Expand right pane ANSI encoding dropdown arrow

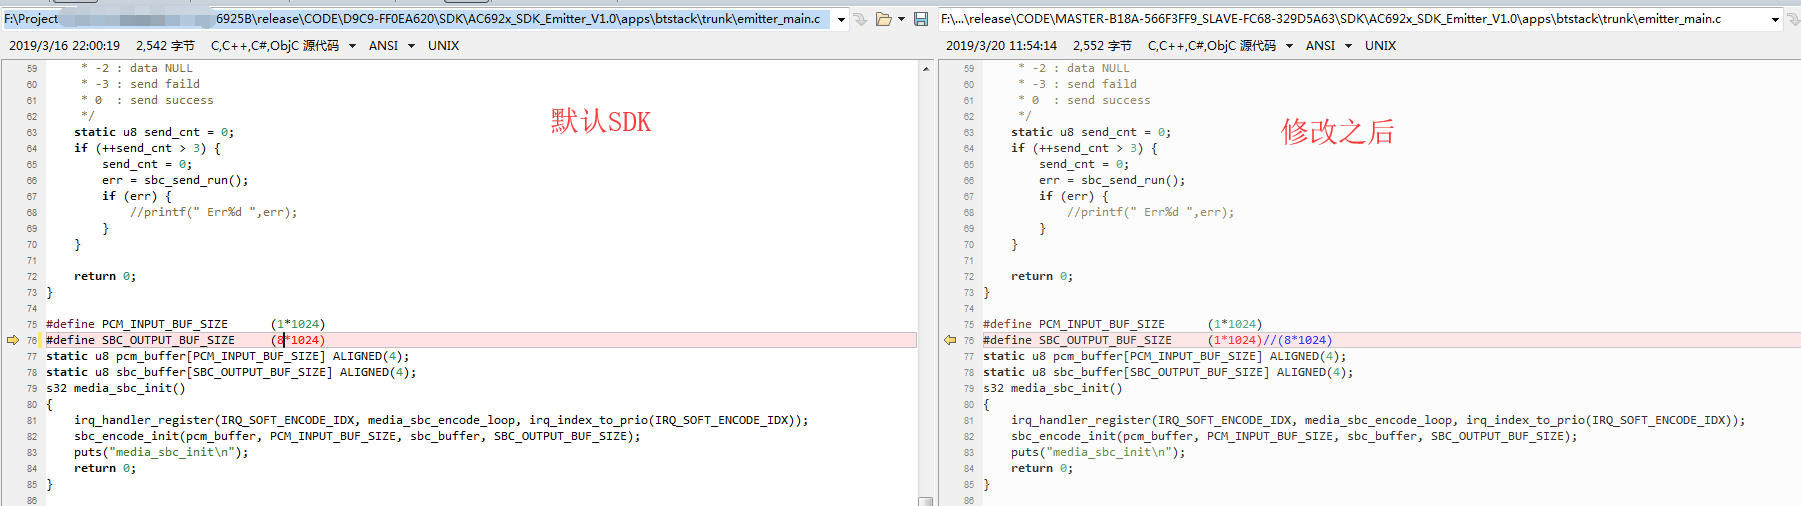coord(1348,46)
